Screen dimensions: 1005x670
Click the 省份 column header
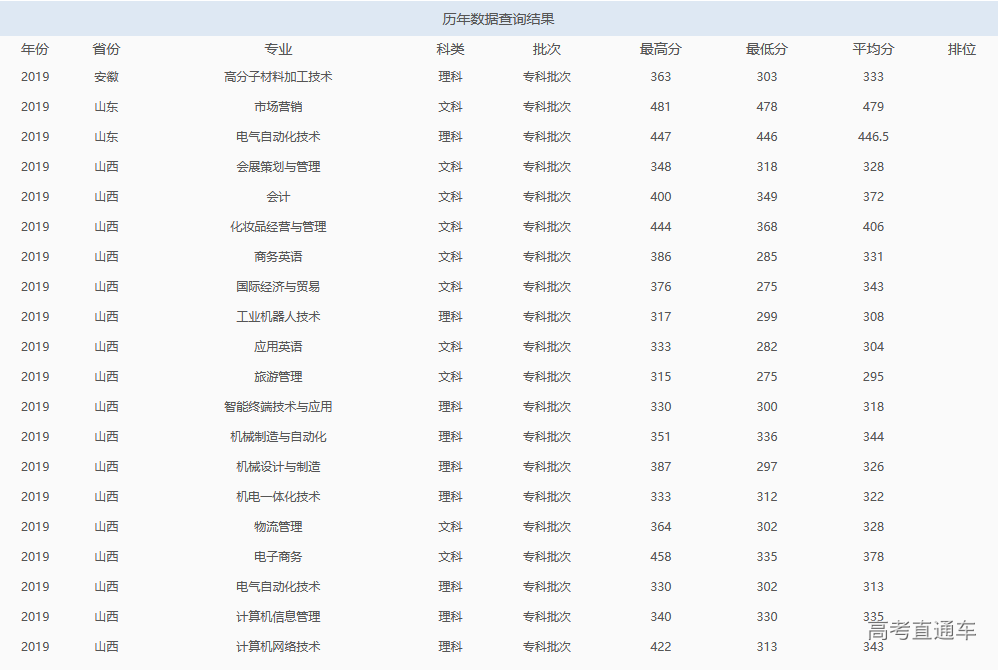tap(104, 47)
